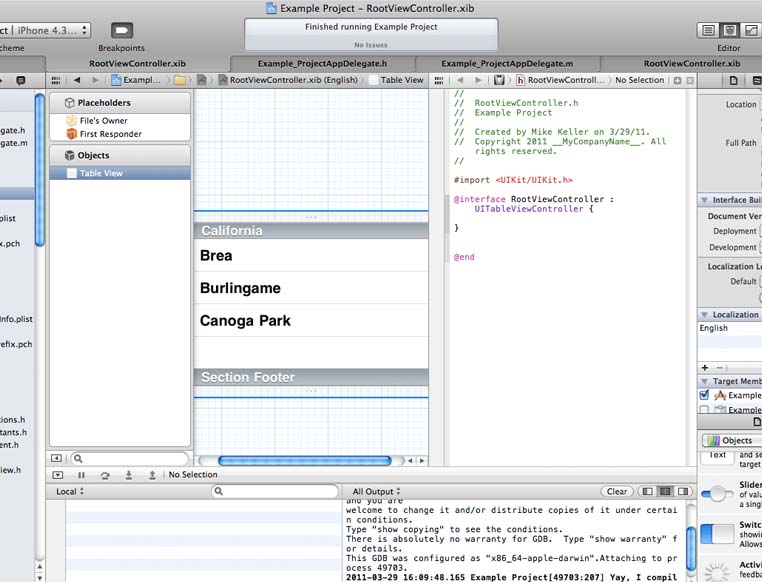Open the Local variables scope popup

[x=70, y=491]
